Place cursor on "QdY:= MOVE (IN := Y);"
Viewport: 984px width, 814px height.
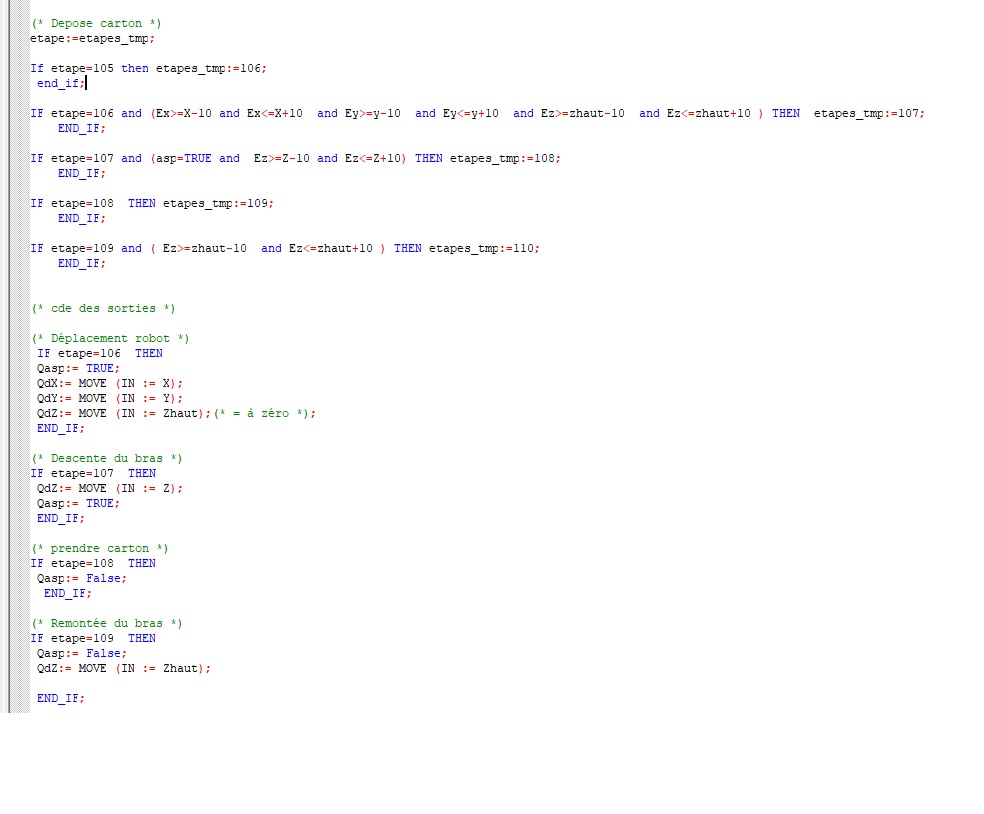pyautogui.click(x=110, y=398)
